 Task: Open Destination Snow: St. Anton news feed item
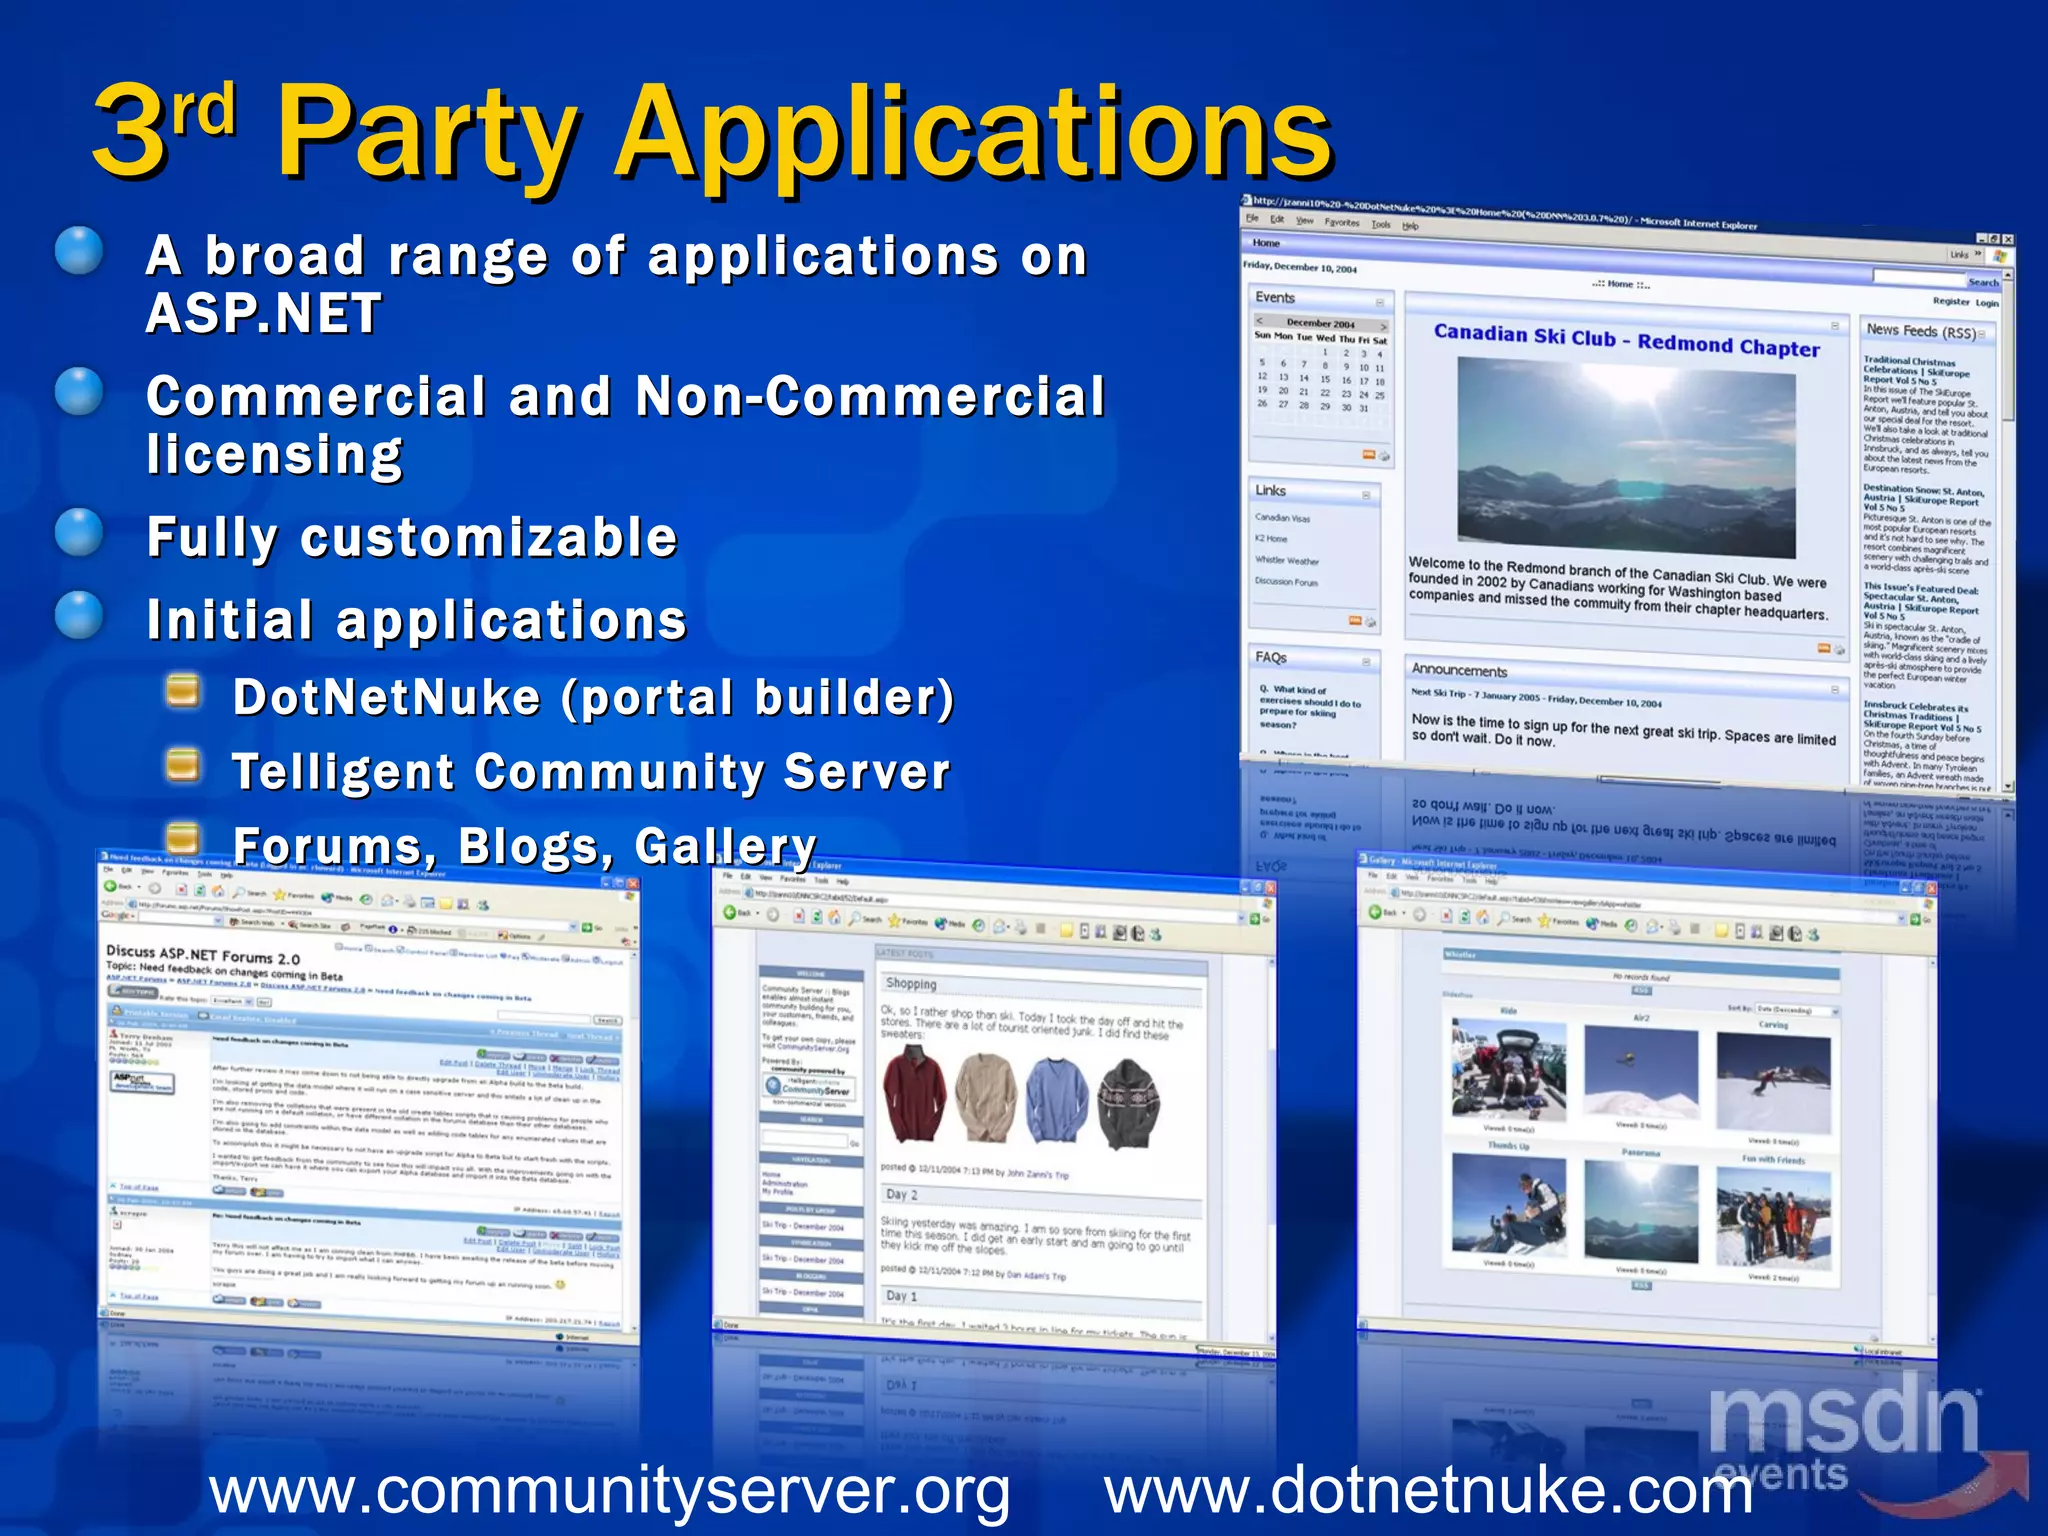coord(1923,498)
